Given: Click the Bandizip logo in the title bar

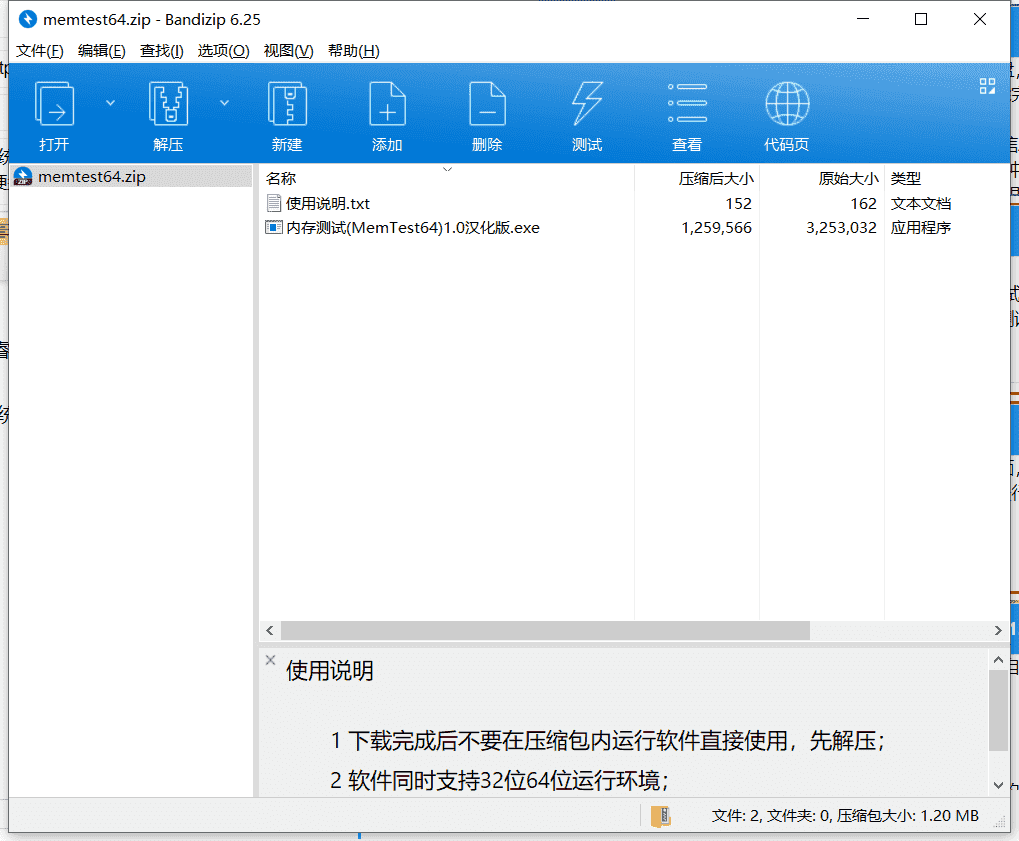Looking at the screenshot, I should click(27, 19).
